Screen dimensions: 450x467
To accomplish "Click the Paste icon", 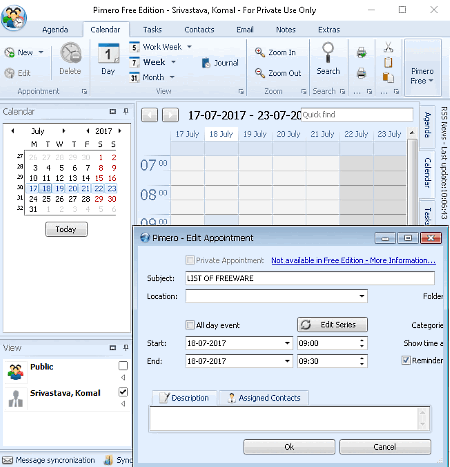I will pos(388,77).
